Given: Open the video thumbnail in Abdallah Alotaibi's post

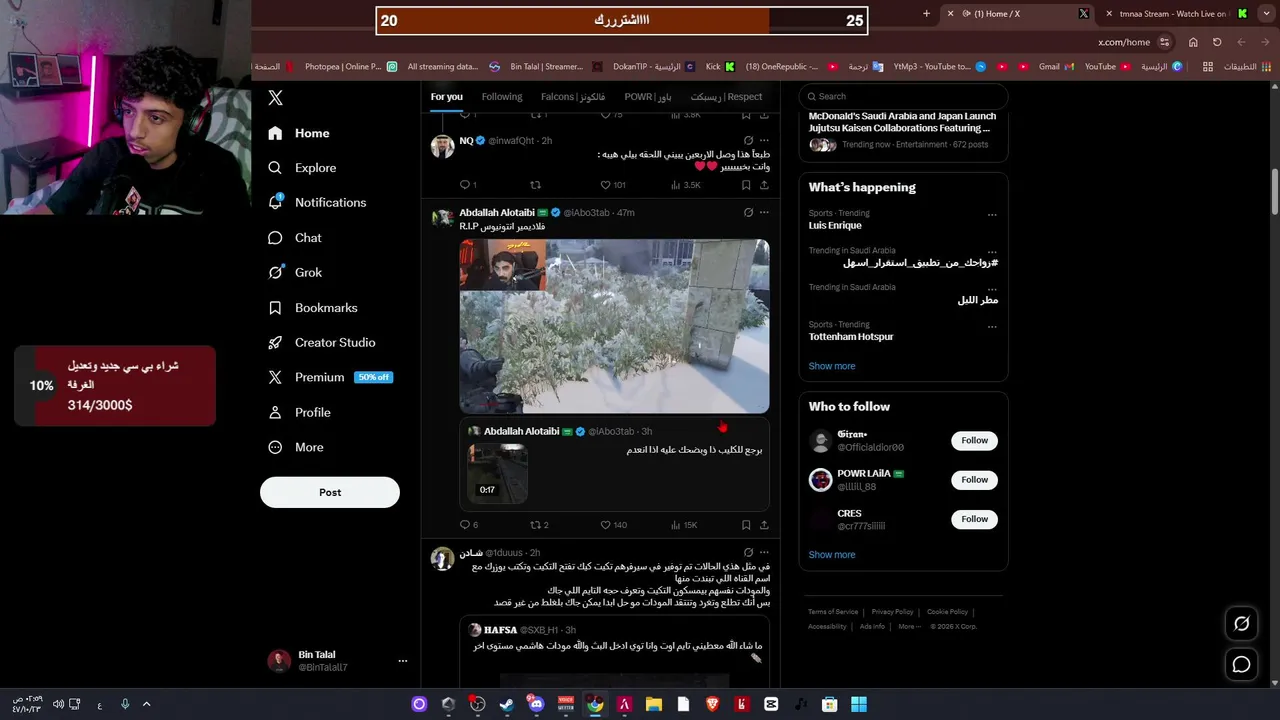Looking at the screenshot, I should [x=614, y=325].
